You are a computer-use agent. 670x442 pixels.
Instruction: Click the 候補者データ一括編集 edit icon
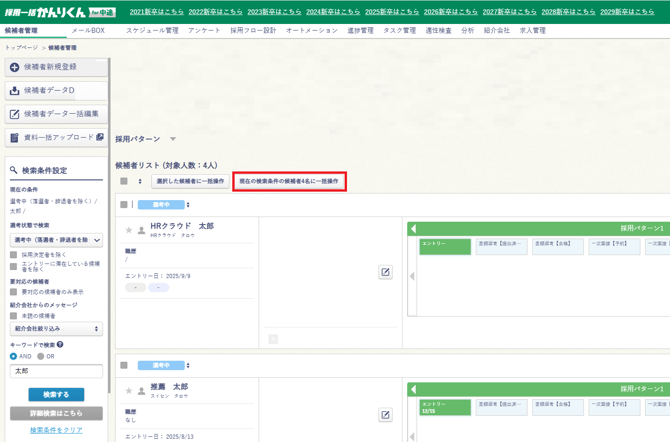(15, 114)
